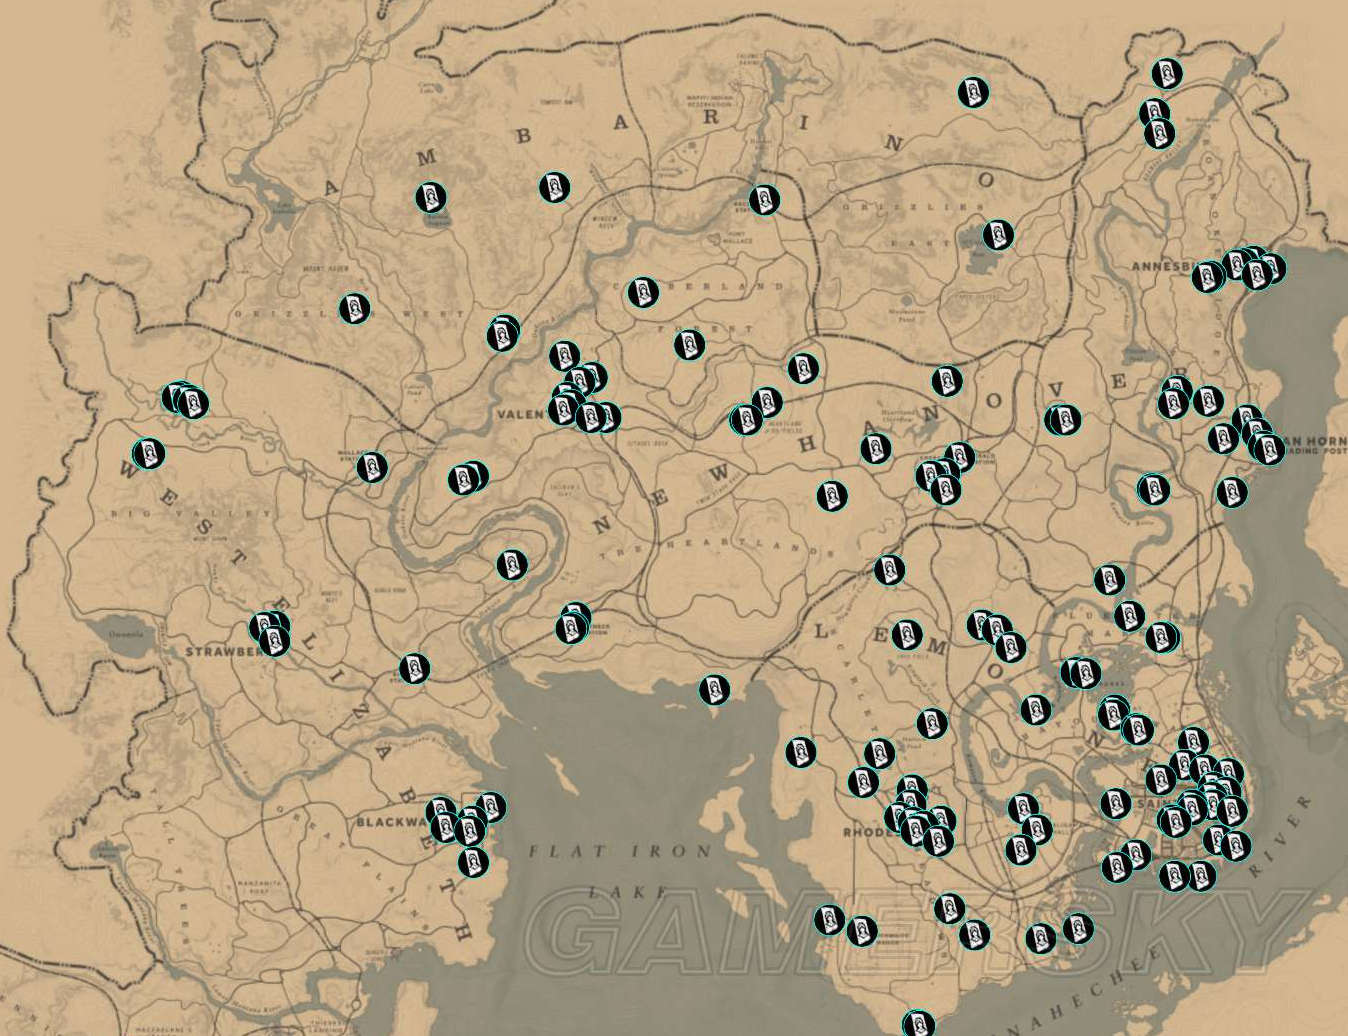Image resolution: width=1348 pixels, height=1036 pixels.
Task: Select the card marker just north of Fort Wallace
Action: 765,200
